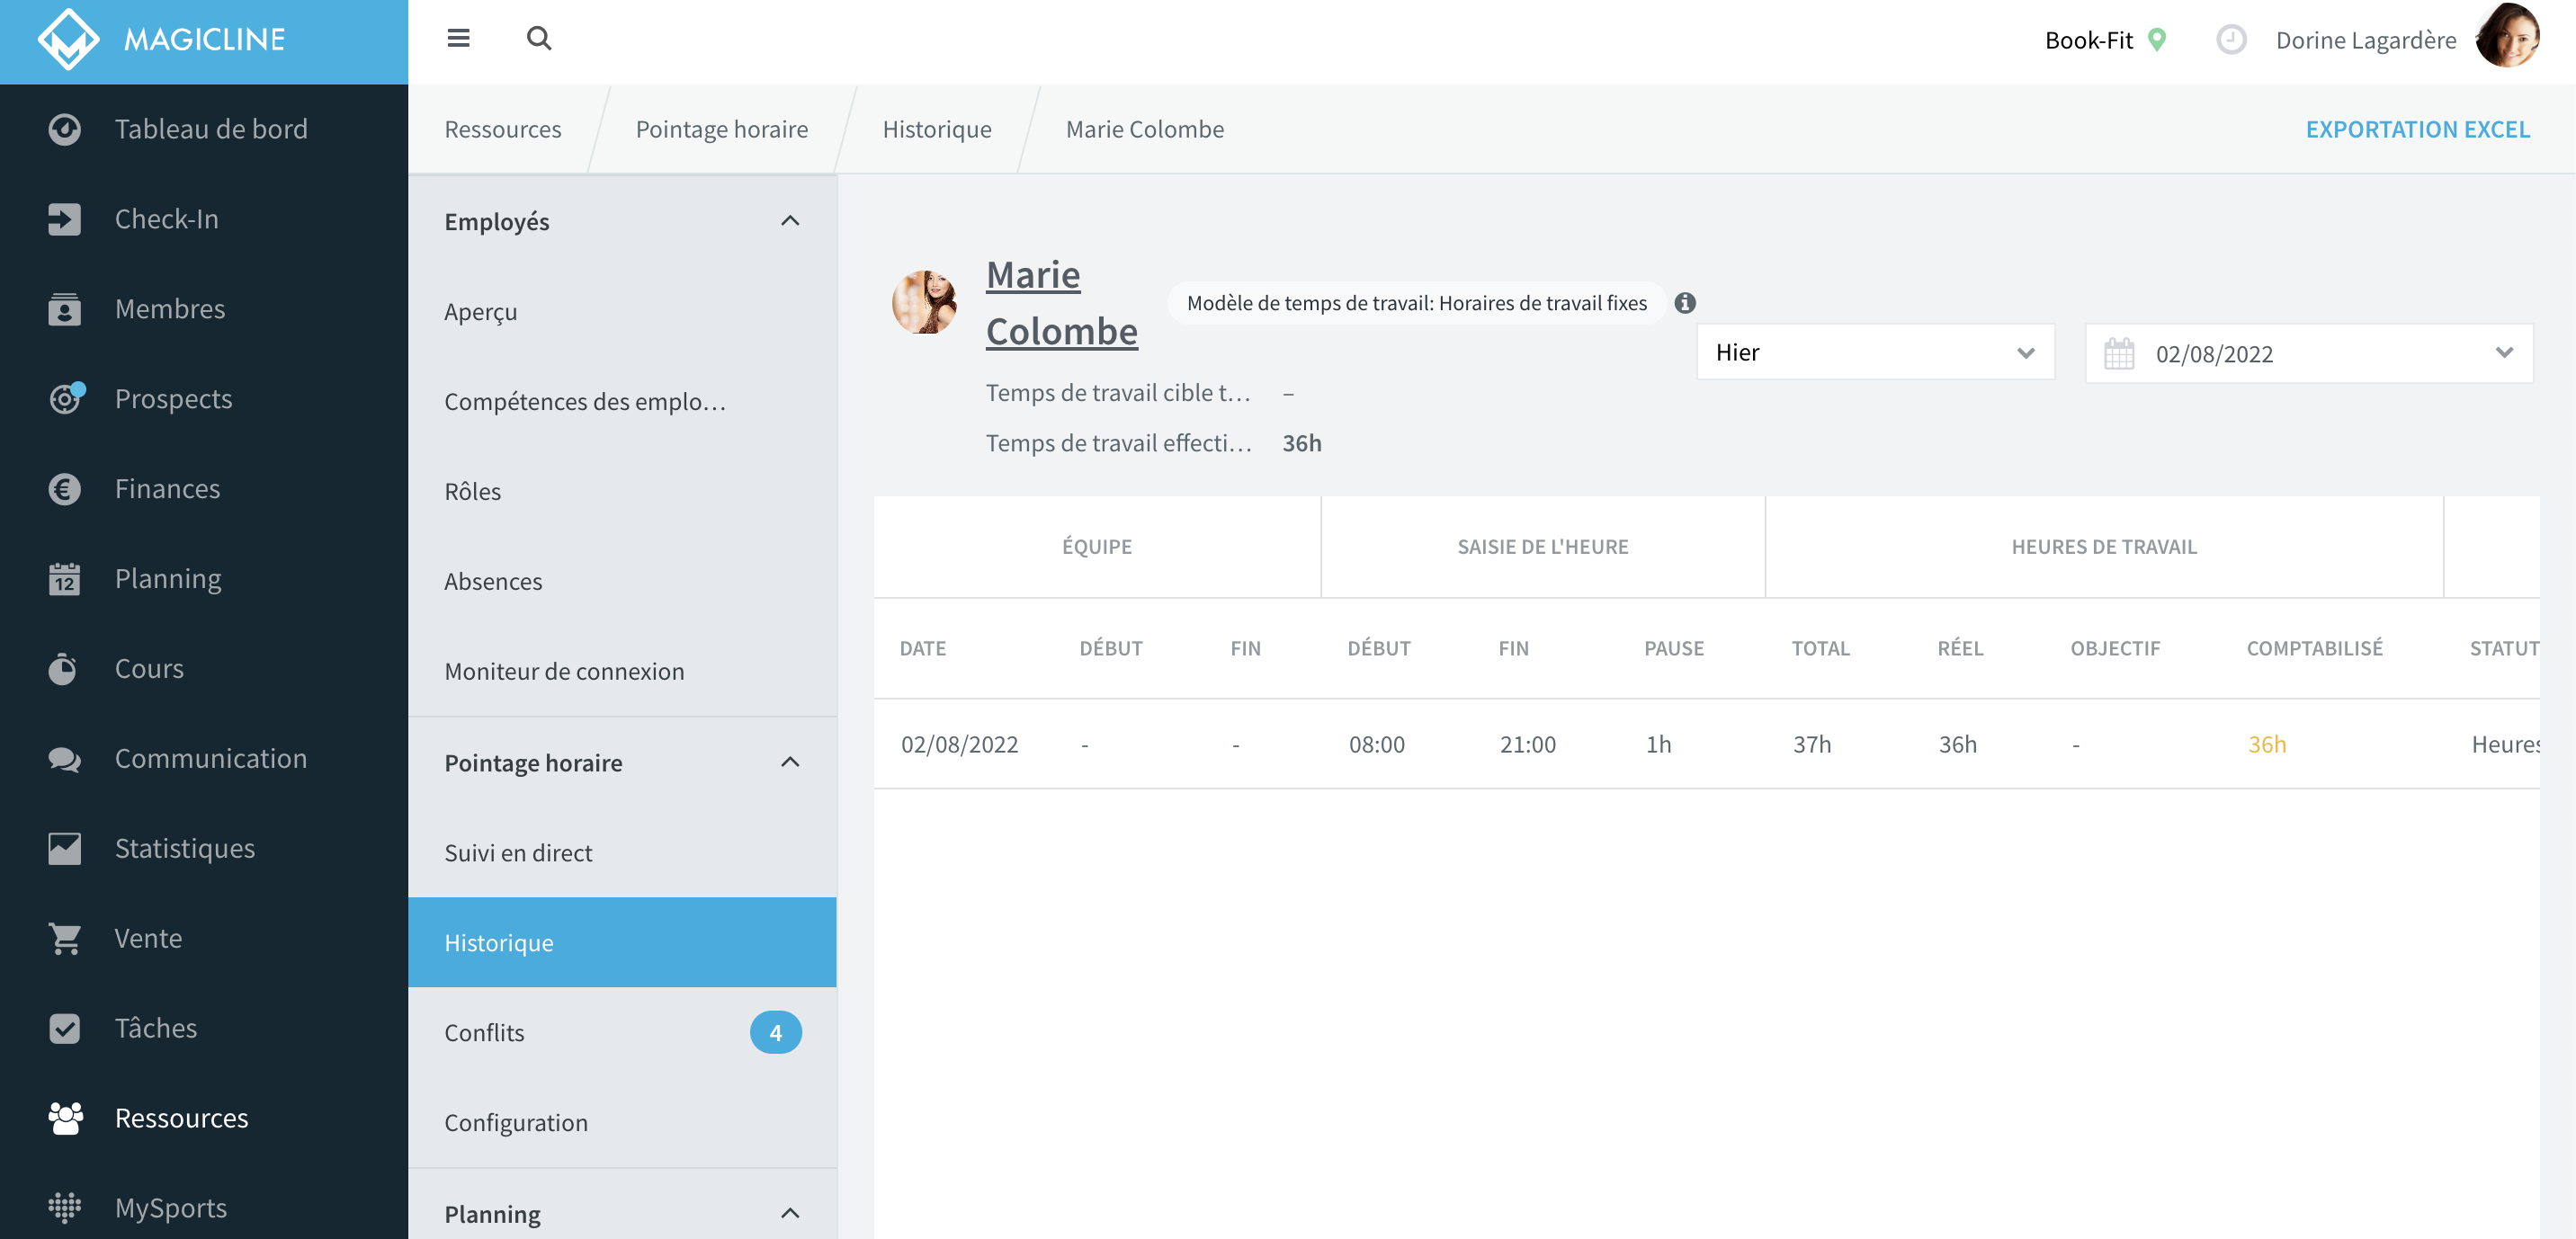Click the Communication chat bubbles icon
The image size is (2576, 1239).
[65, 759]
